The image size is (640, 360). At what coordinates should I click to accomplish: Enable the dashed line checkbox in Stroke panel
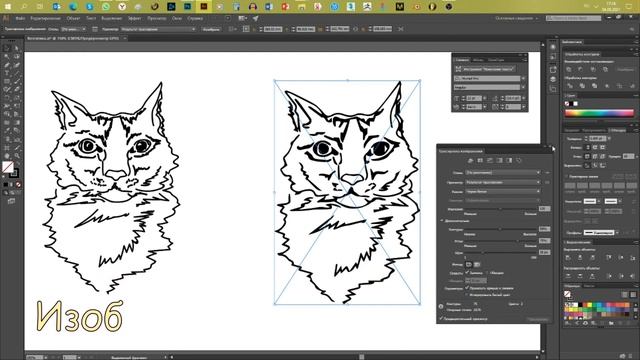pos(567,176)
